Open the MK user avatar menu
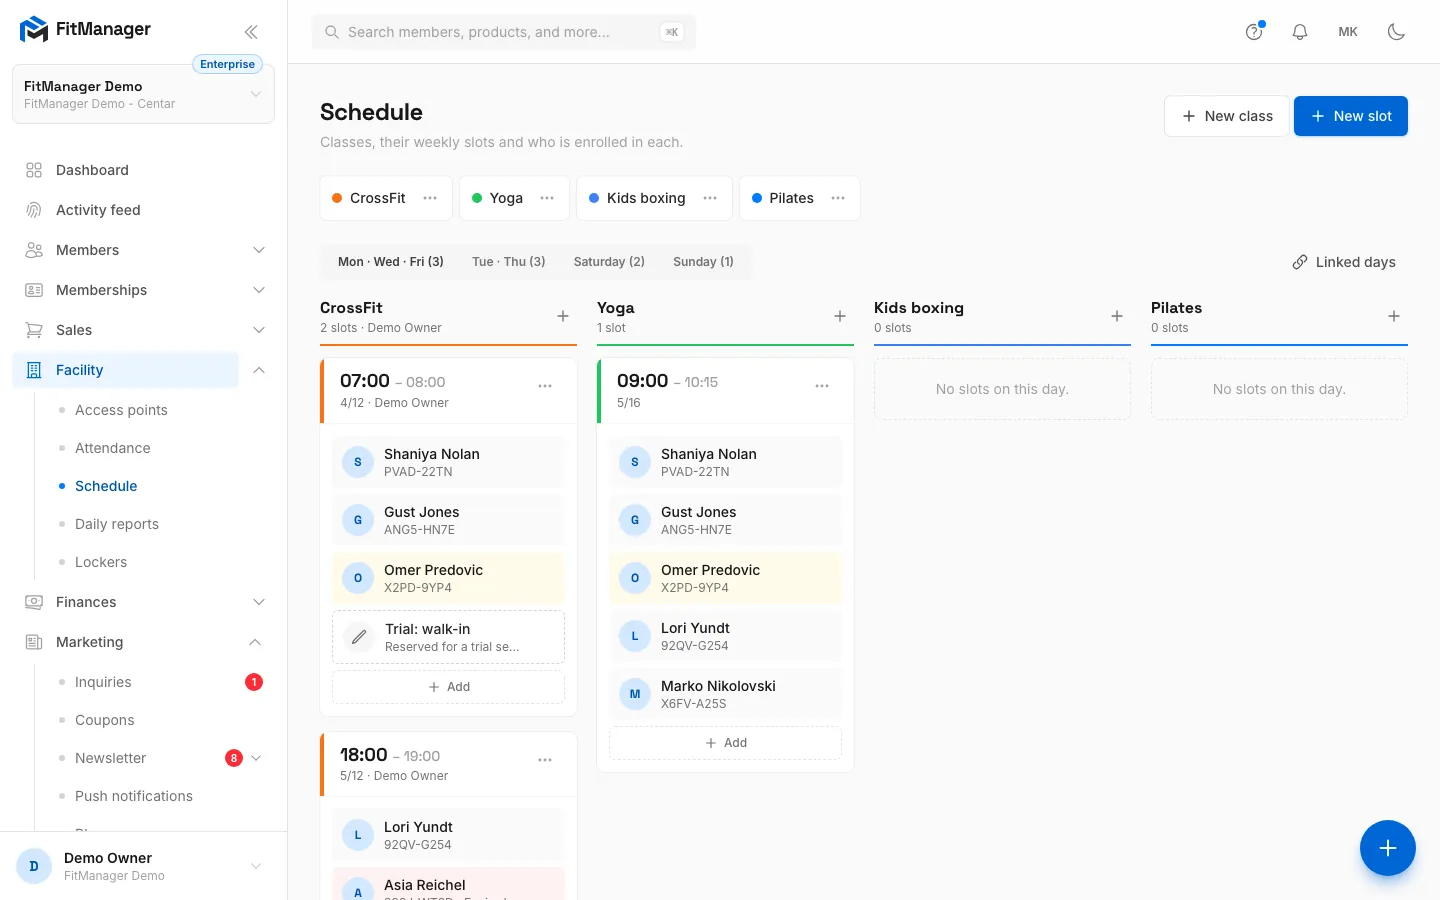Image resolution: width=1440 pixels, height=900 pixels. click(x=1348, y=32)
